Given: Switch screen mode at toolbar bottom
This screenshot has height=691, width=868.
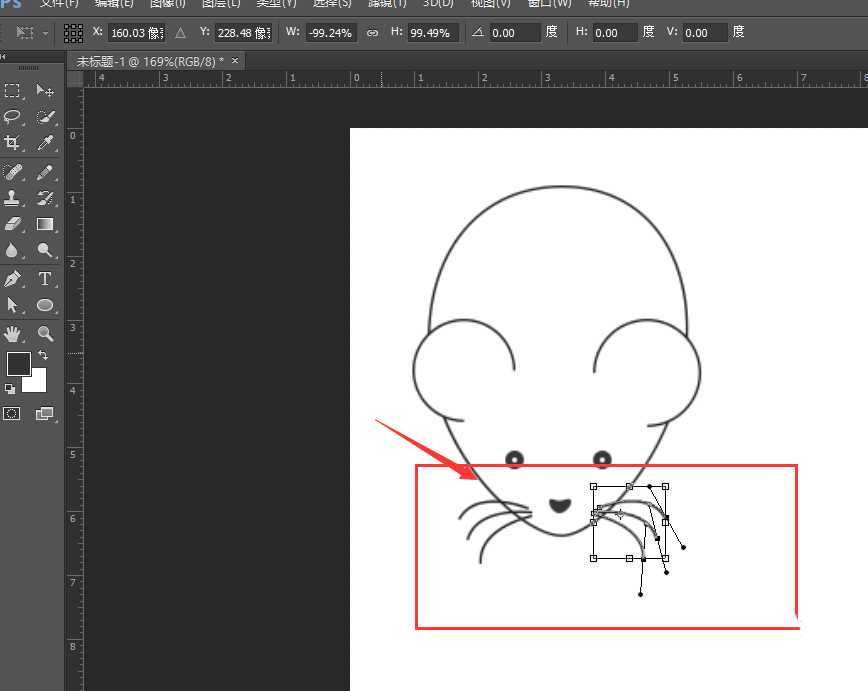Looking at the screenshot, I should click(46, 413).
